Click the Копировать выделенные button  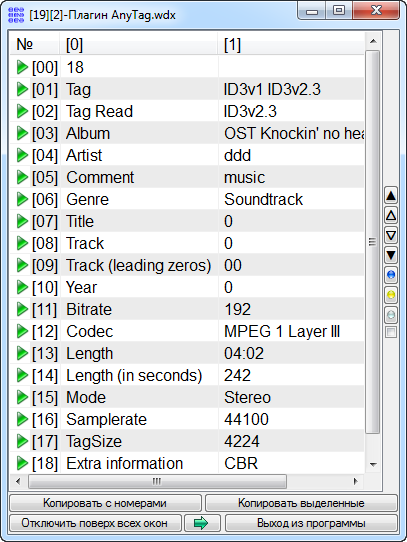point(301,503)
